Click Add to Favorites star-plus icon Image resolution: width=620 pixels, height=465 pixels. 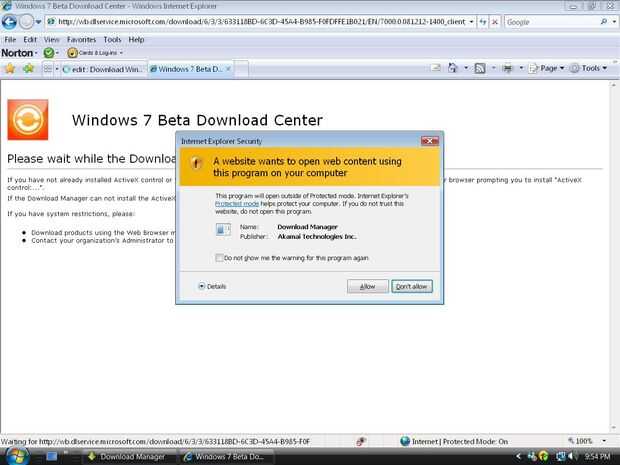pyautogui.click(x=28, y=69)
